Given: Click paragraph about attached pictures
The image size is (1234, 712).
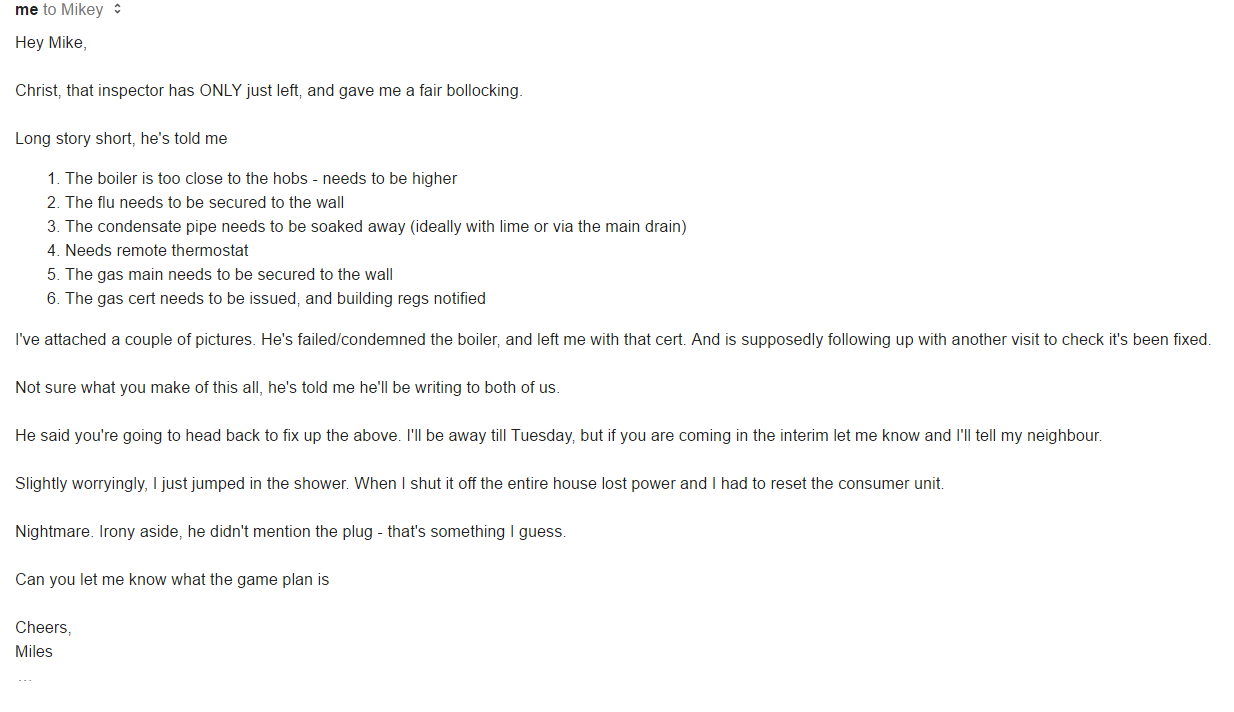Looking at the screenshot, I should click(x=612, y=340).
